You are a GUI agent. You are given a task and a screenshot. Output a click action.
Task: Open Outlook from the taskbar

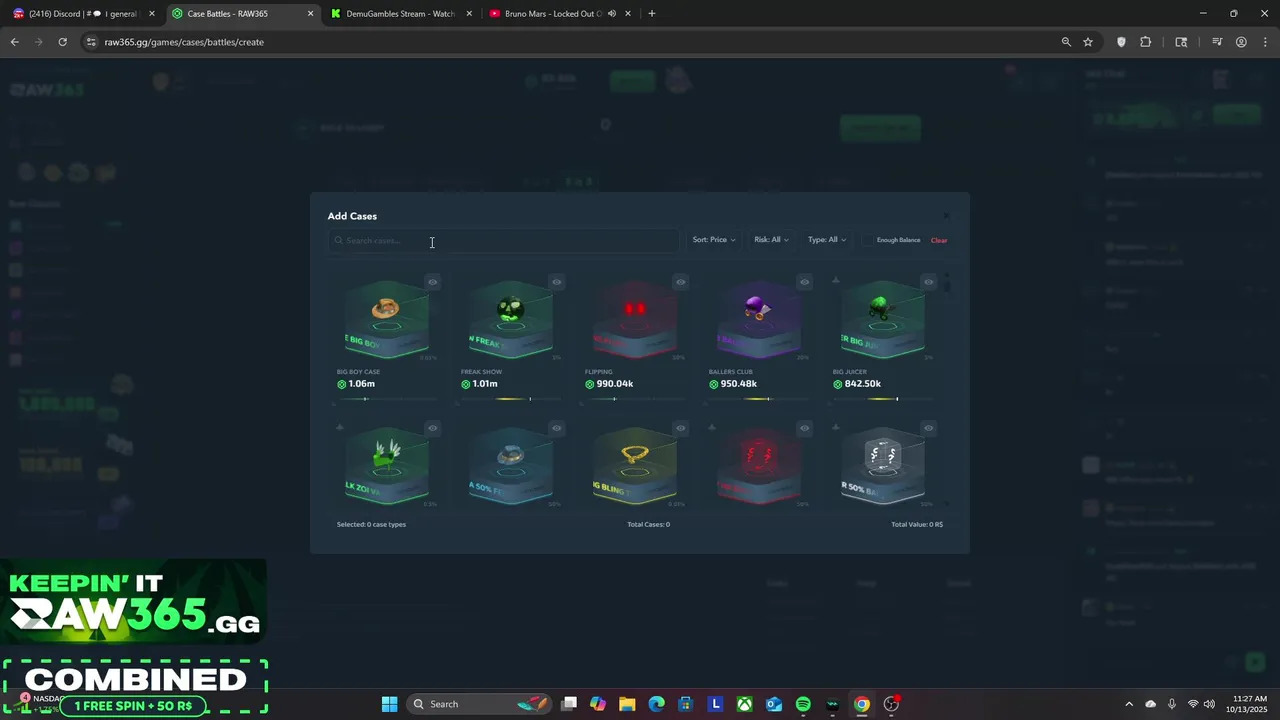pyautogui.click(x=774, y=704)
